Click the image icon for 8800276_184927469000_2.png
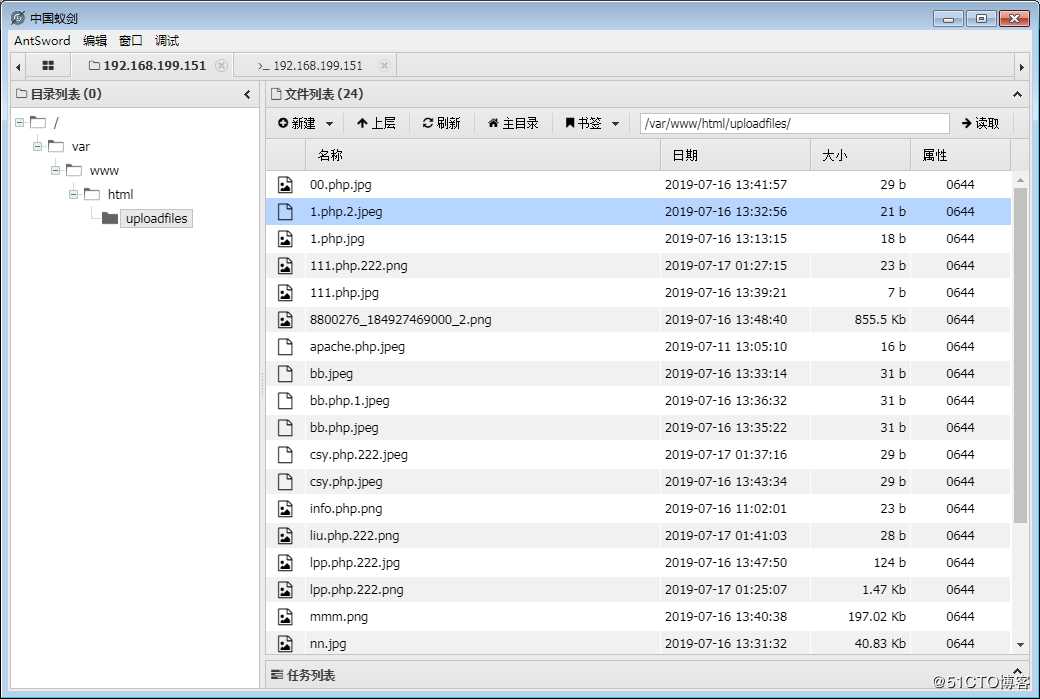 [x=285, y=320]
